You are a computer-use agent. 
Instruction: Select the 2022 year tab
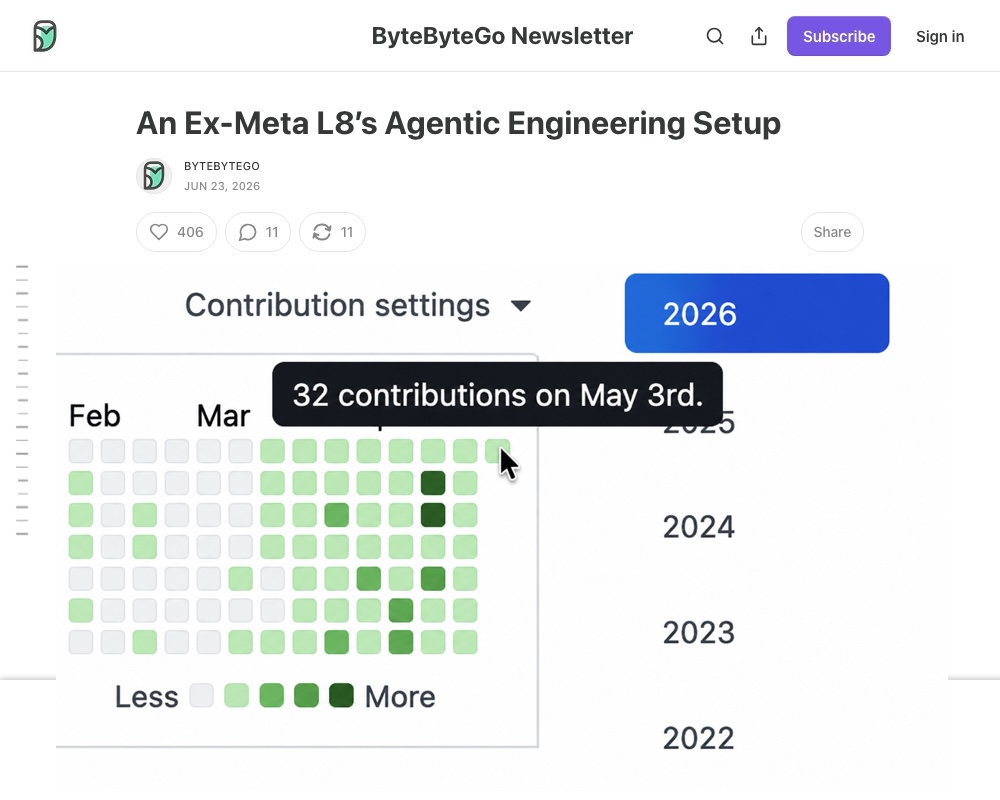click(698, 739)
